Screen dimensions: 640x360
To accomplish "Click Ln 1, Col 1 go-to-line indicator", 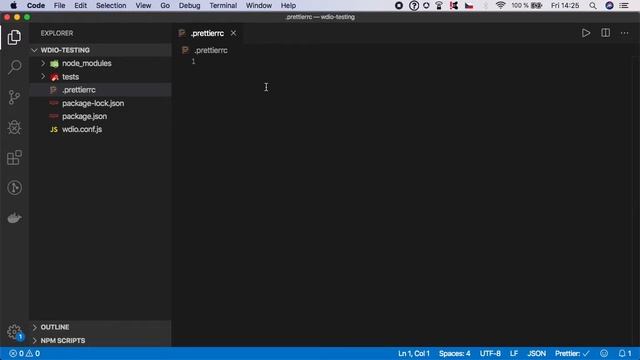I will 413,353.
